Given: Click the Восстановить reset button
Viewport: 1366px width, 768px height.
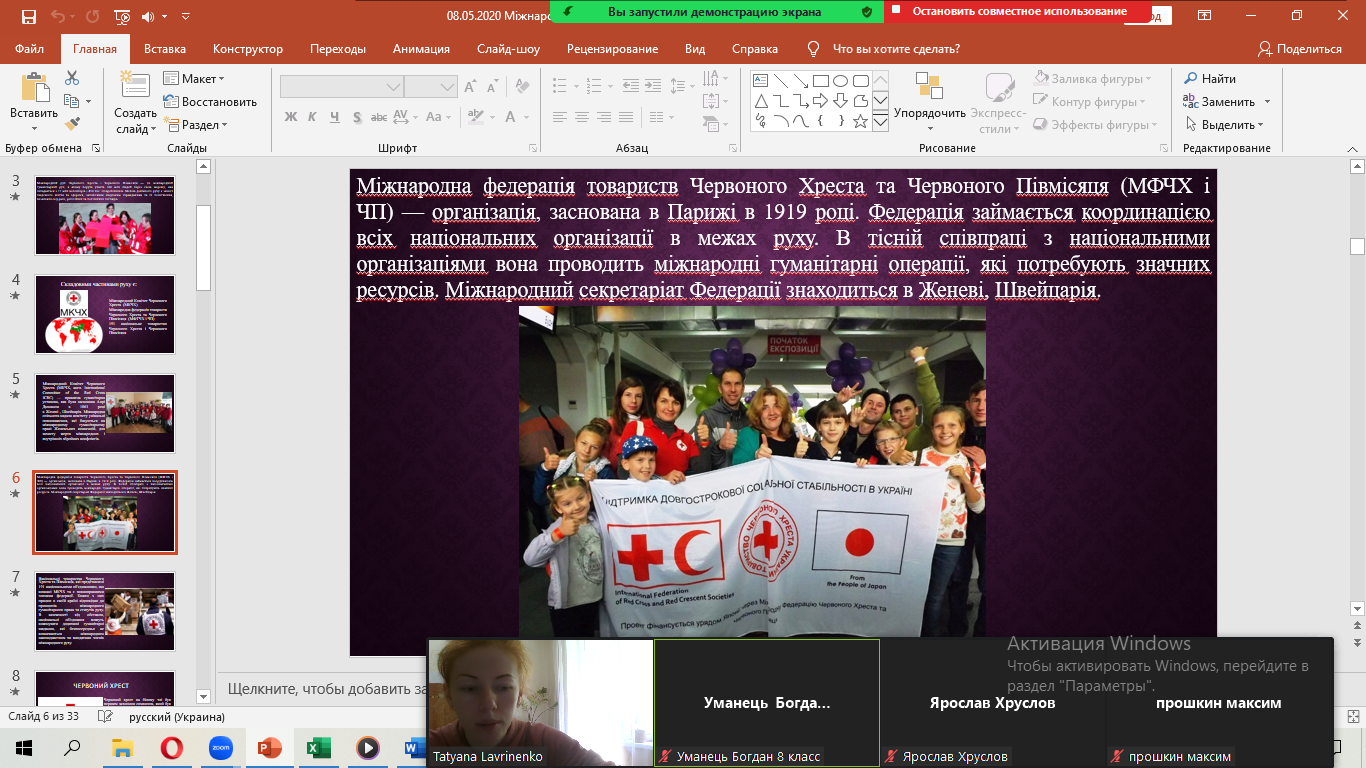Looking at the screenshot, I should point(211,102).
